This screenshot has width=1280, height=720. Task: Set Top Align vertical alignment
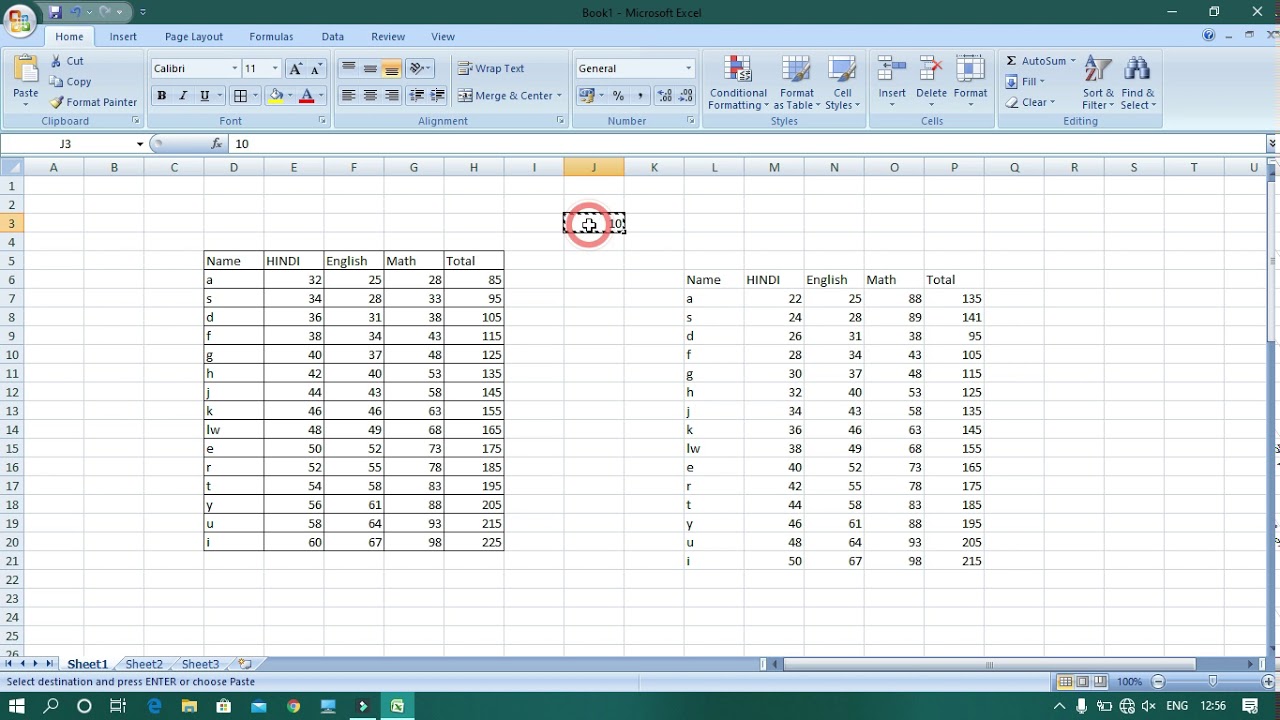[x=348, y=69]
